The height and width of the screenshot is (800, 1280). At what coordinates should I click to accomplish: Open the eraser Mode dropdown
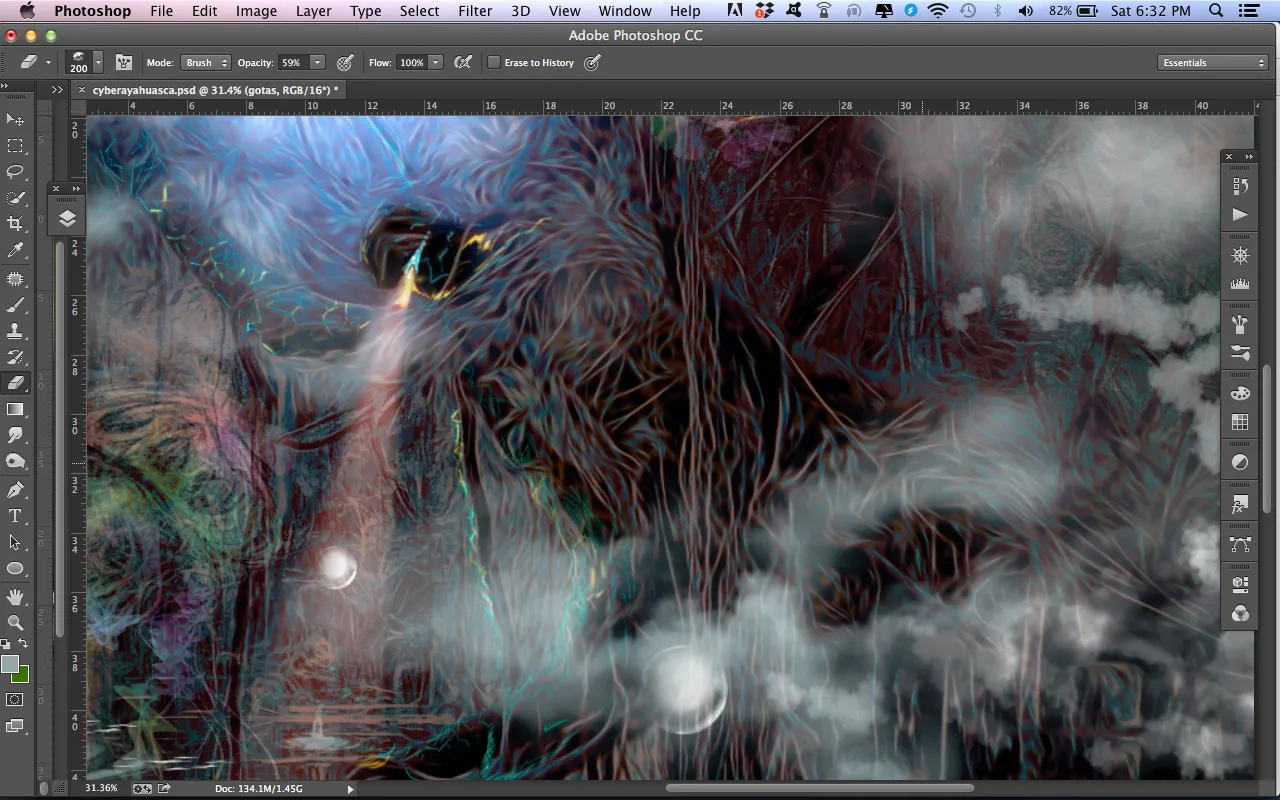[205, 62]
